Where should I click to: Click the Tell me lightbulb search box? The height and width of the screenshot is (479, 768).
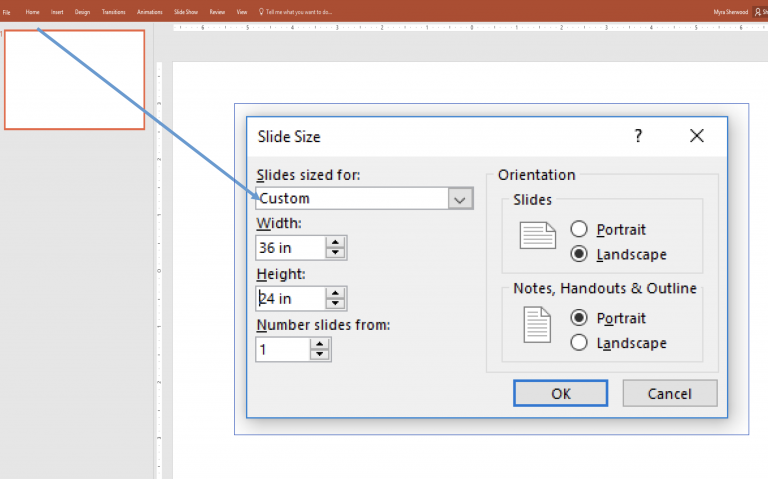coord(298,12)
